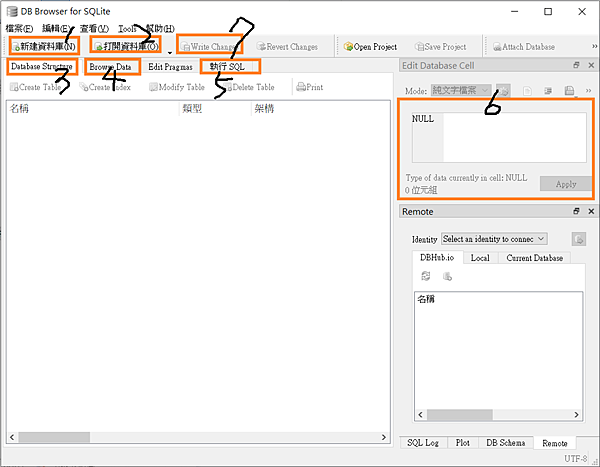Close the Edit Database Cell panel

[591, 65]
